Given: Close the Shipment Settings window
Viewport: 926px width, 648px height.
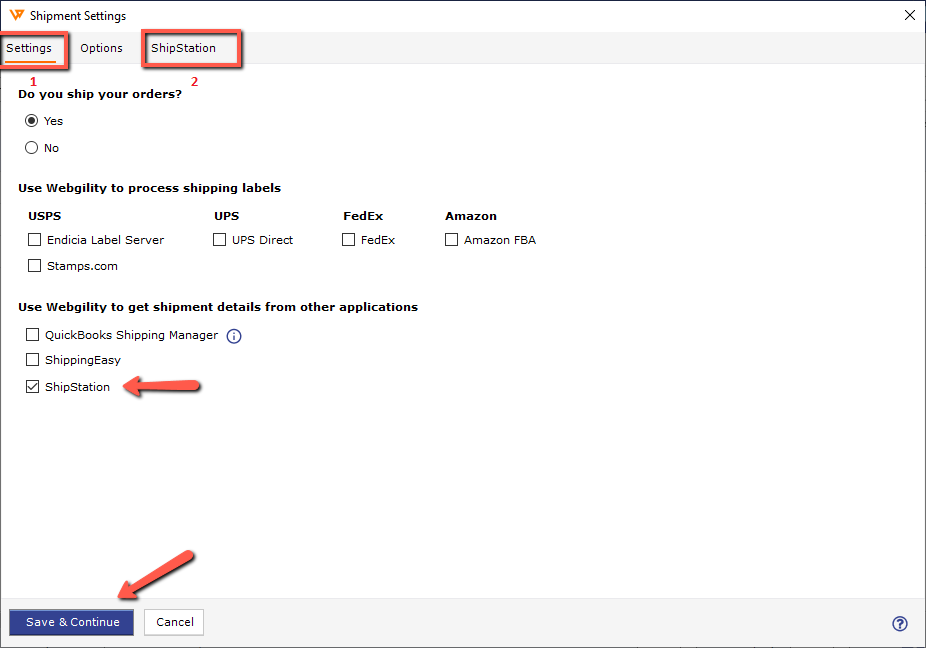Looking at the screenshot, I should point(909,15).
